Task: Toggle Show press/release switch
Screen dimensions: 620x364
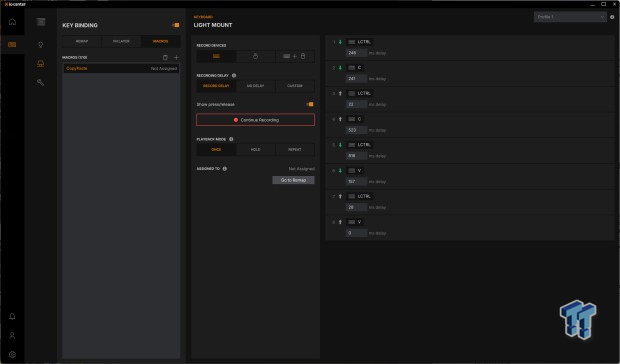Action: [310, 104]
